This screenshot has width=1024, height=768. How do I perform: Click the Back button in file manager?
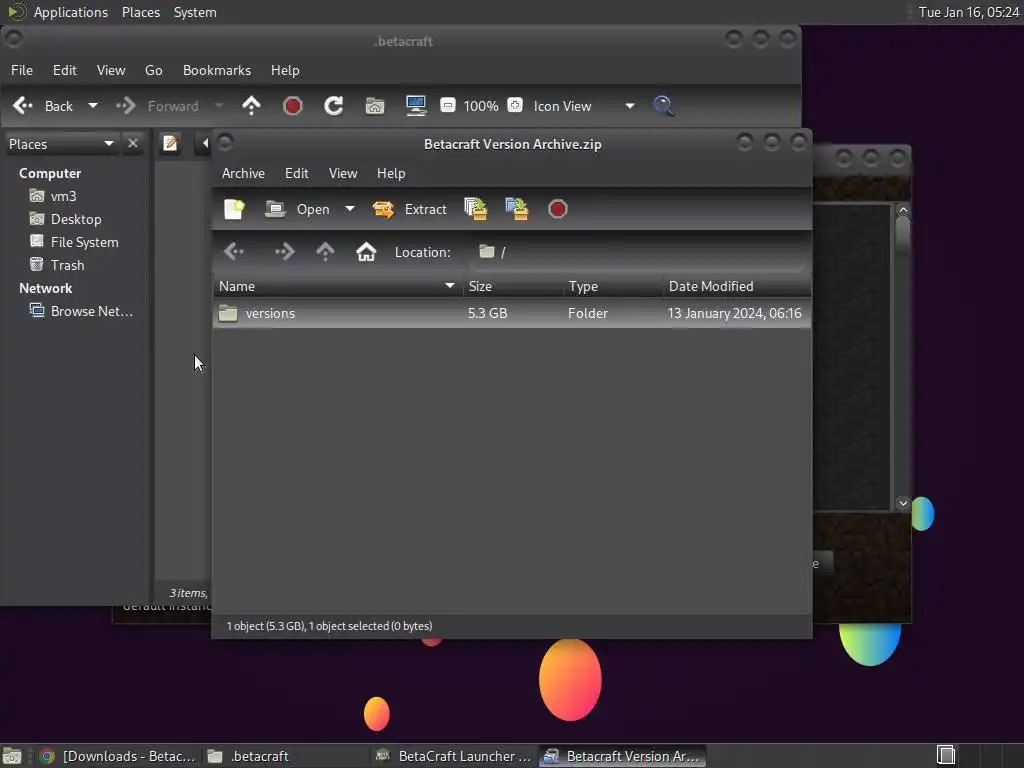(x=44, y=106)
